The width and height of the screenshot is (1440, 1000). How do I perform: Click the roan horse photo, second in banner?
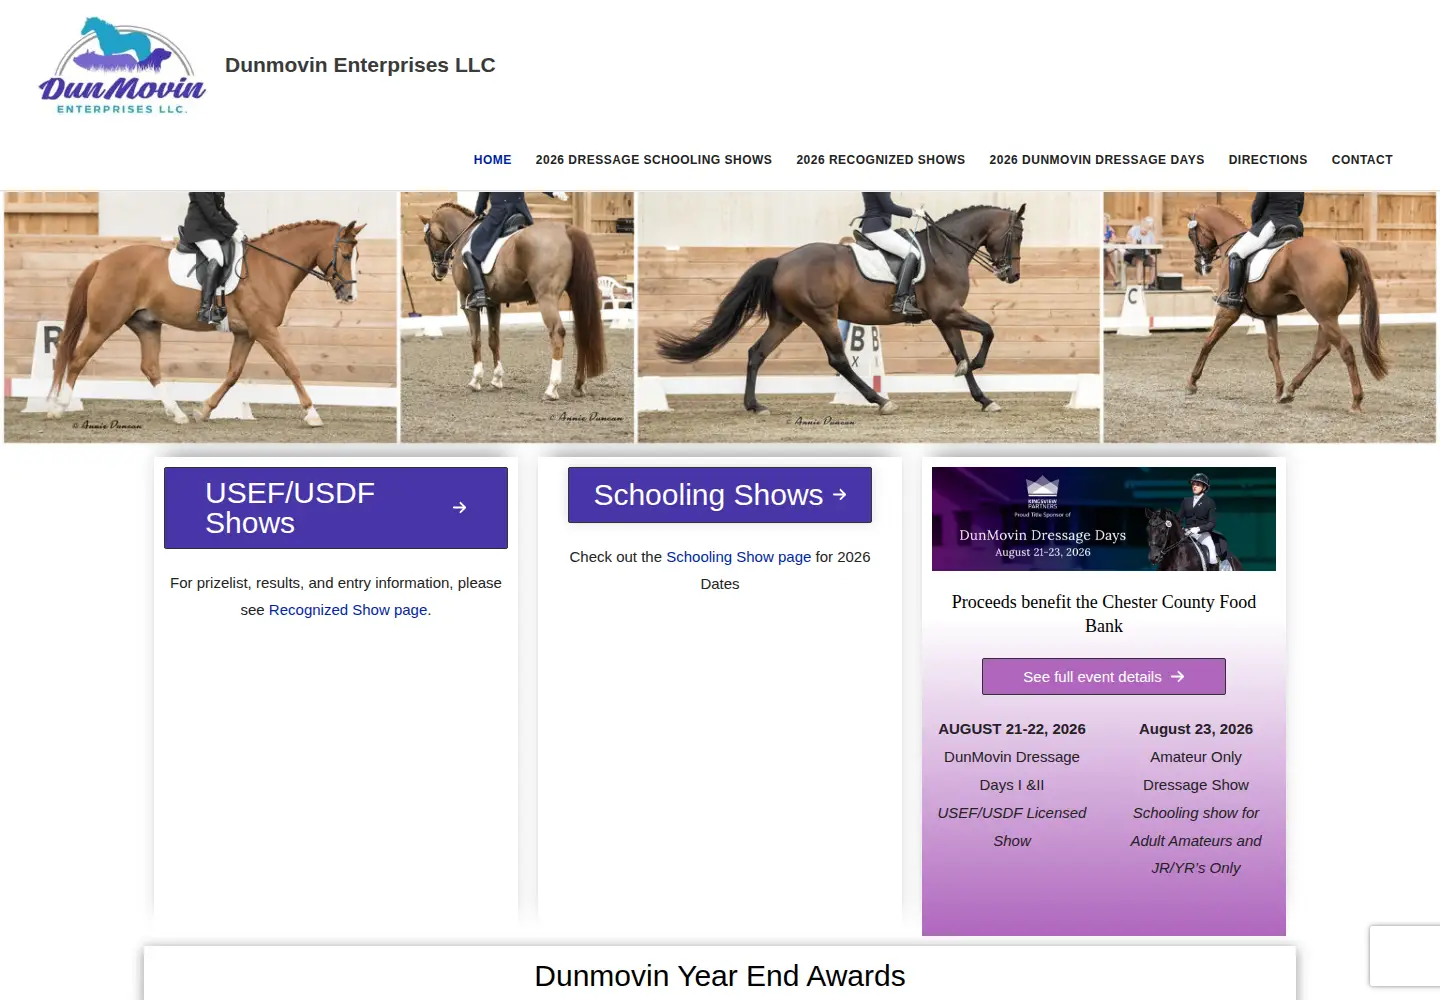[517, 317]
